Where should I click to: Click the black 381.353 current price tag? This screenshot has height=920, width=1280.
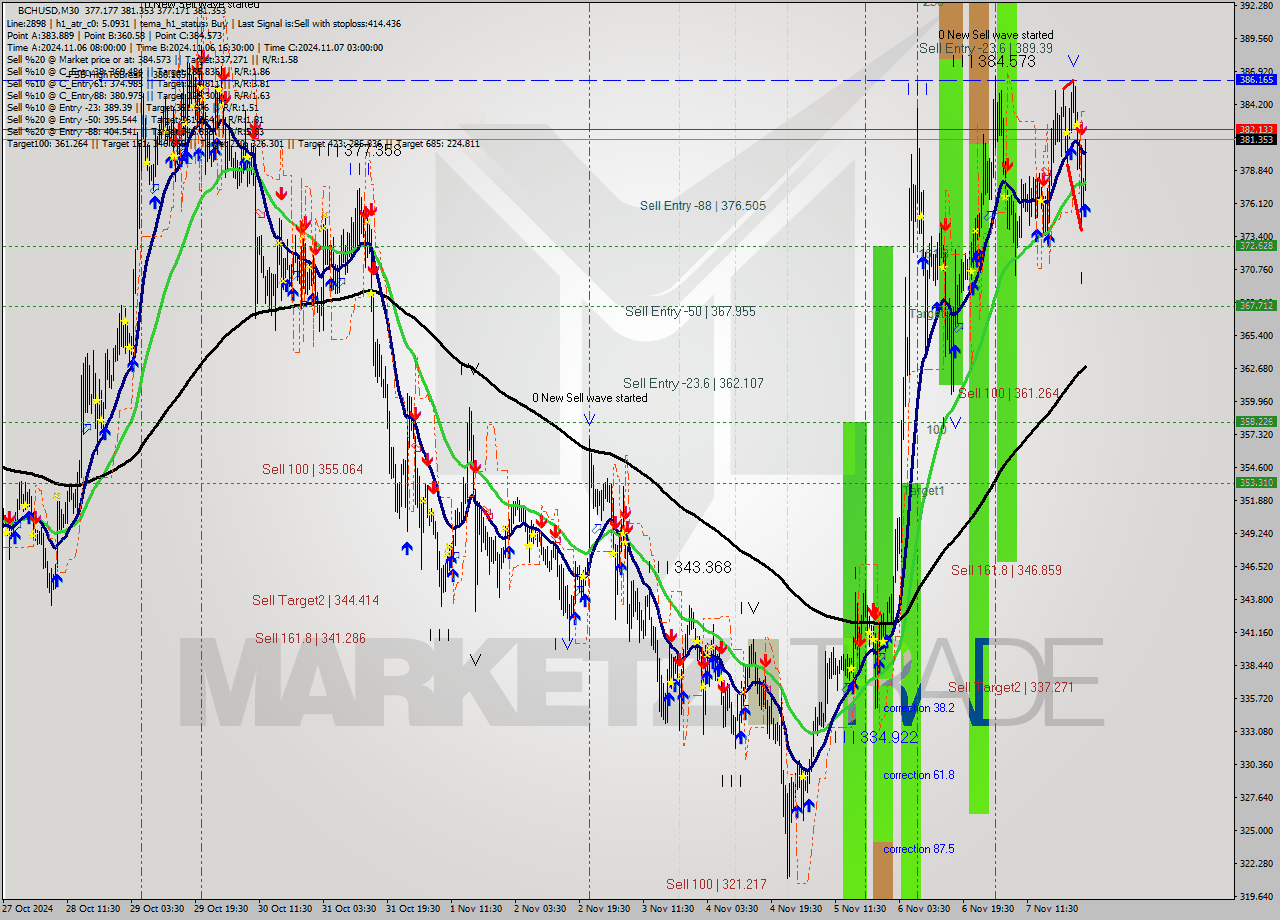(1256, 140)
